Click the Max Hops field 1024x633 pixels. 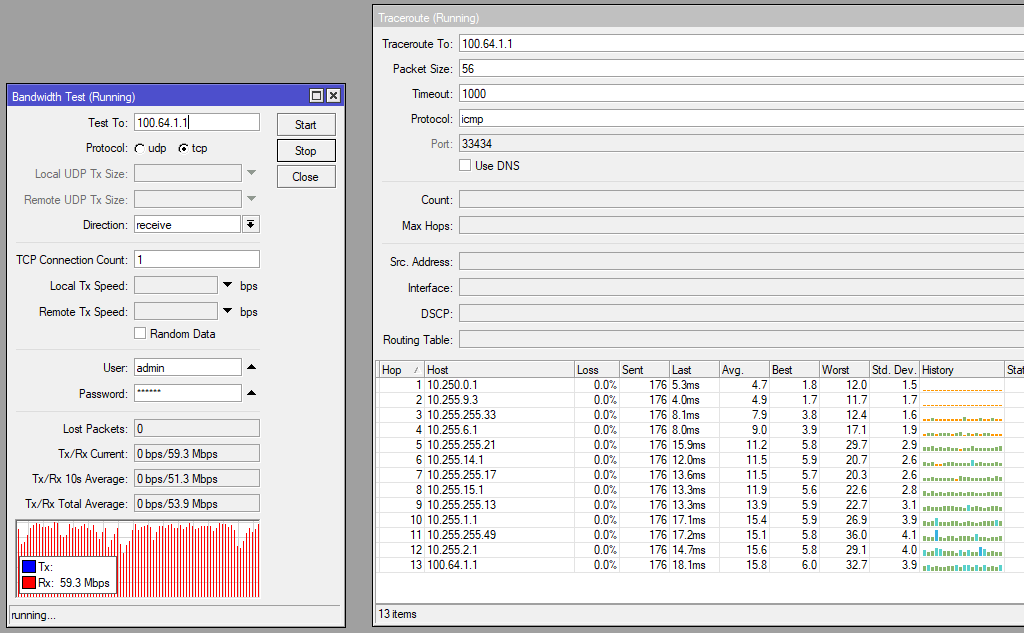coord(741,226)
